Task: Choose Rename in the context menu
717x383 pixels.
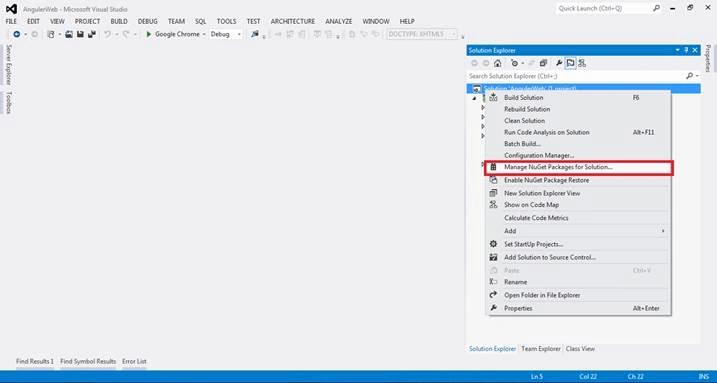Action: coord(578,282)
